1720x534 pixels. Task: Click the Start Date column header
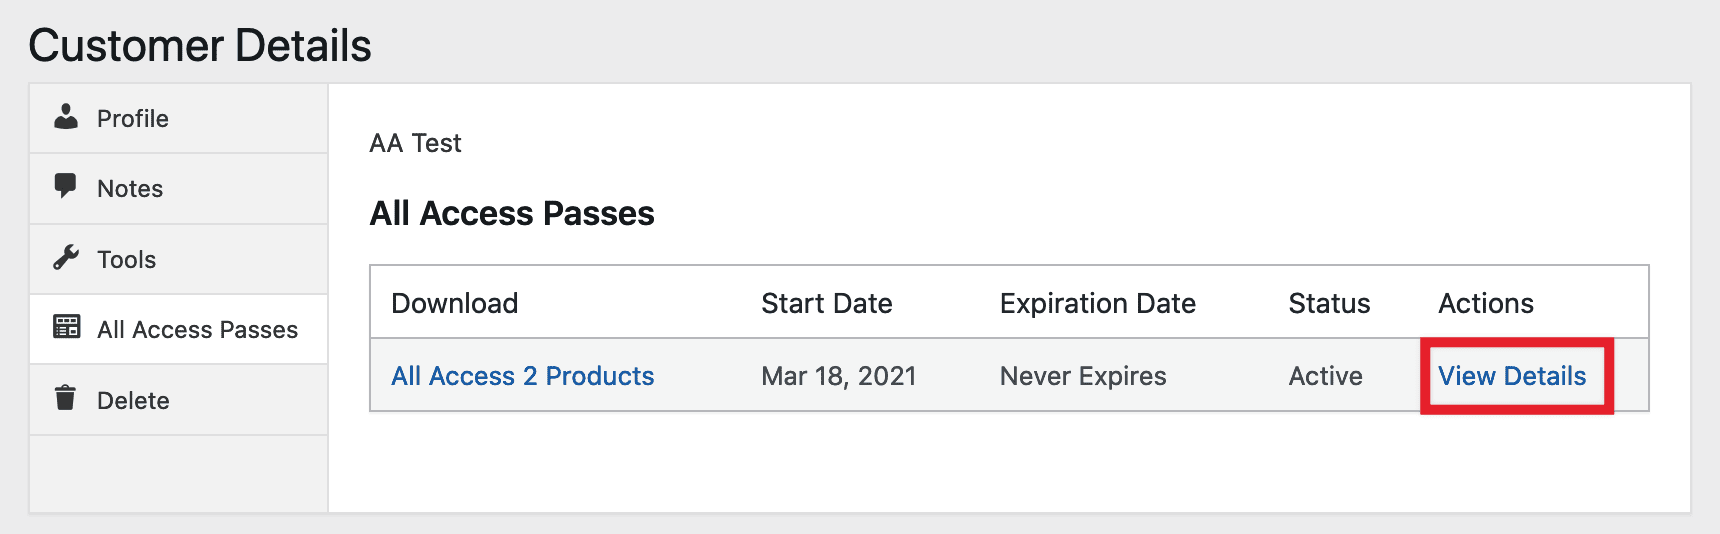827,303
